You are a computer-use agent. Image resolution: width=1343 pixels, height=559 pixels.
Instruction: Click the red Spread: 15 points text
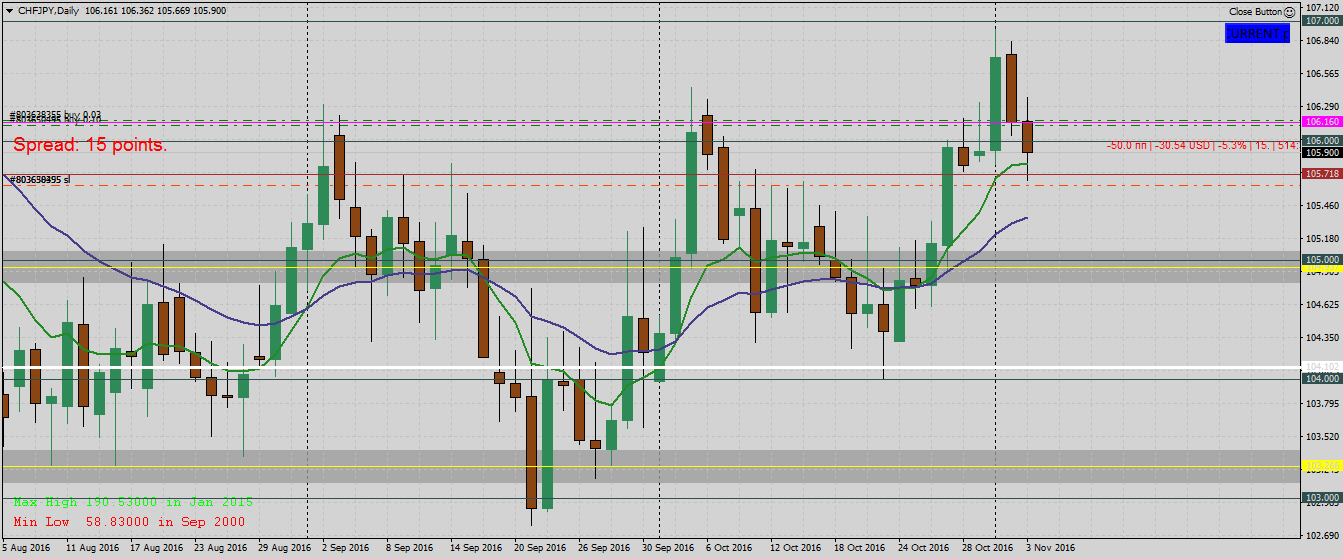tap(90, 145)
